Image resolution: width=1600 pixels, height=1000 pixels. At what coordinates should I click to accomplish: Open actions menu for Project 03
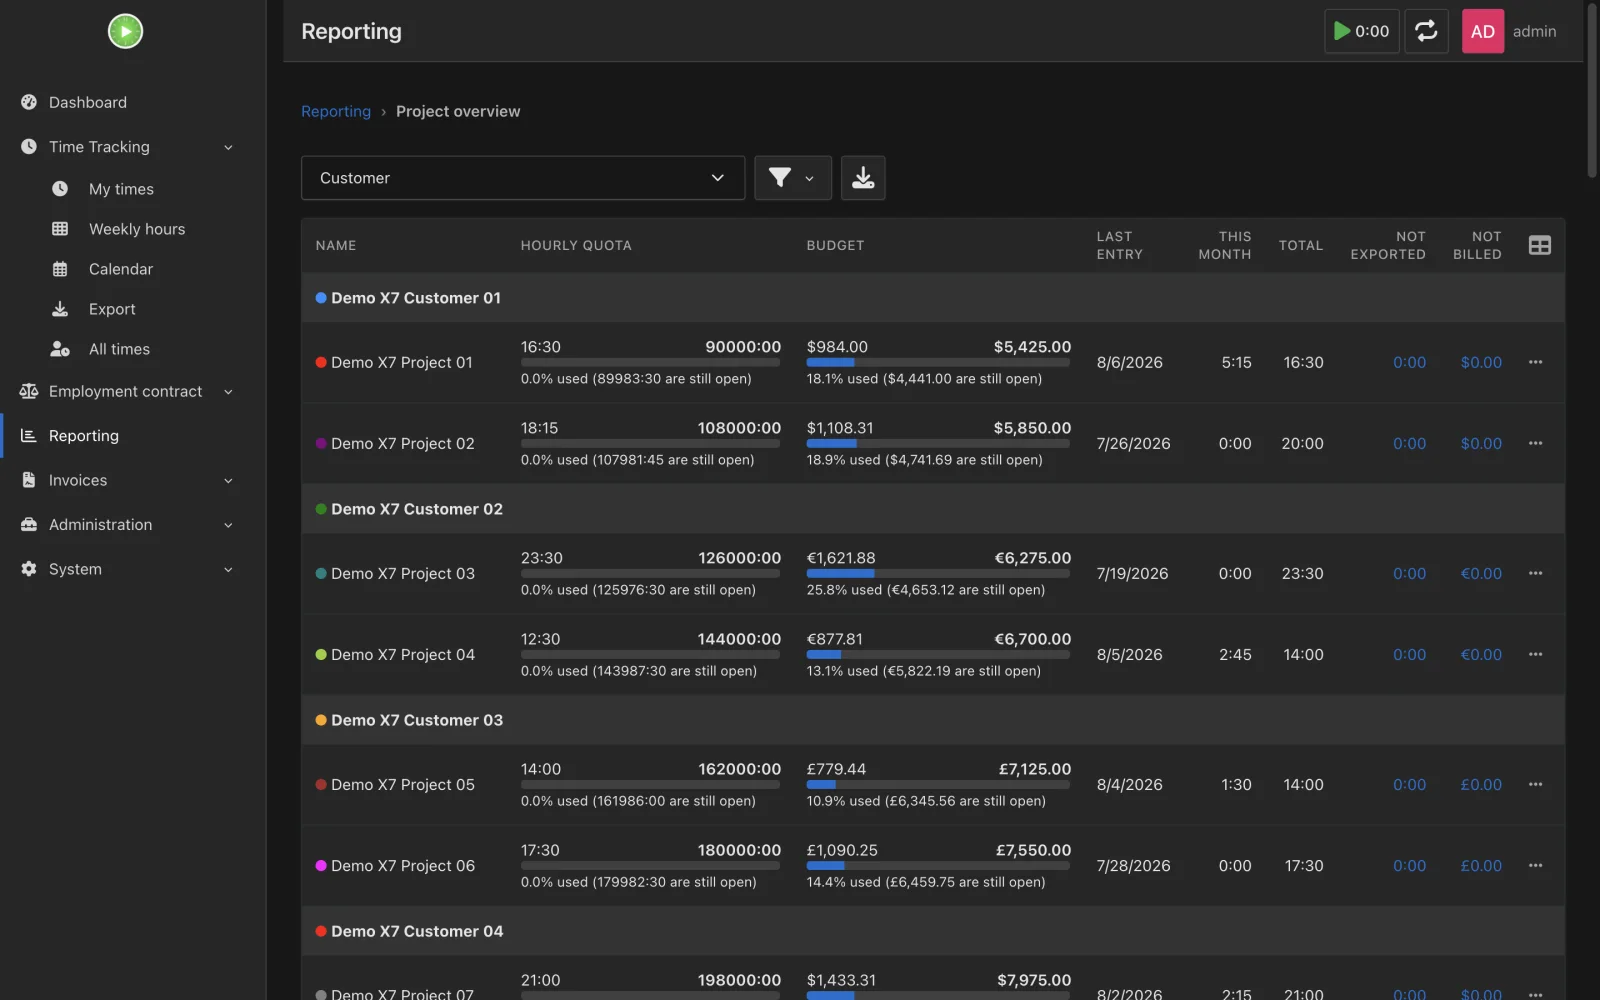point(1535,573)
